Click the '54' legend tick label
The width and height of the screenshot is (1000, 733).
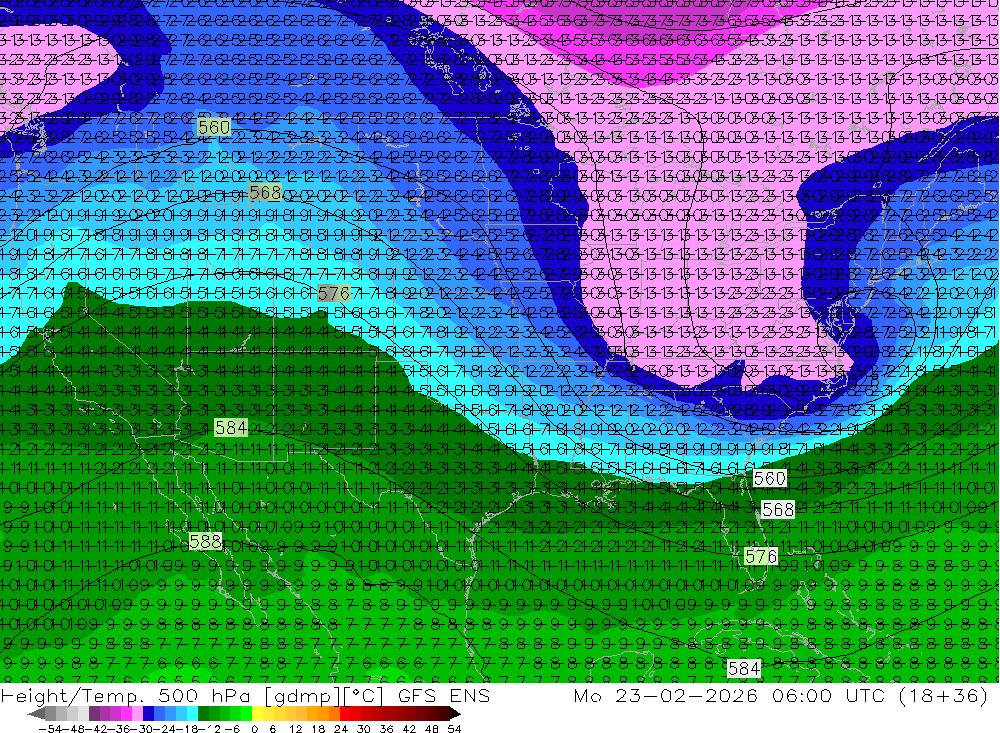[454, 729]
